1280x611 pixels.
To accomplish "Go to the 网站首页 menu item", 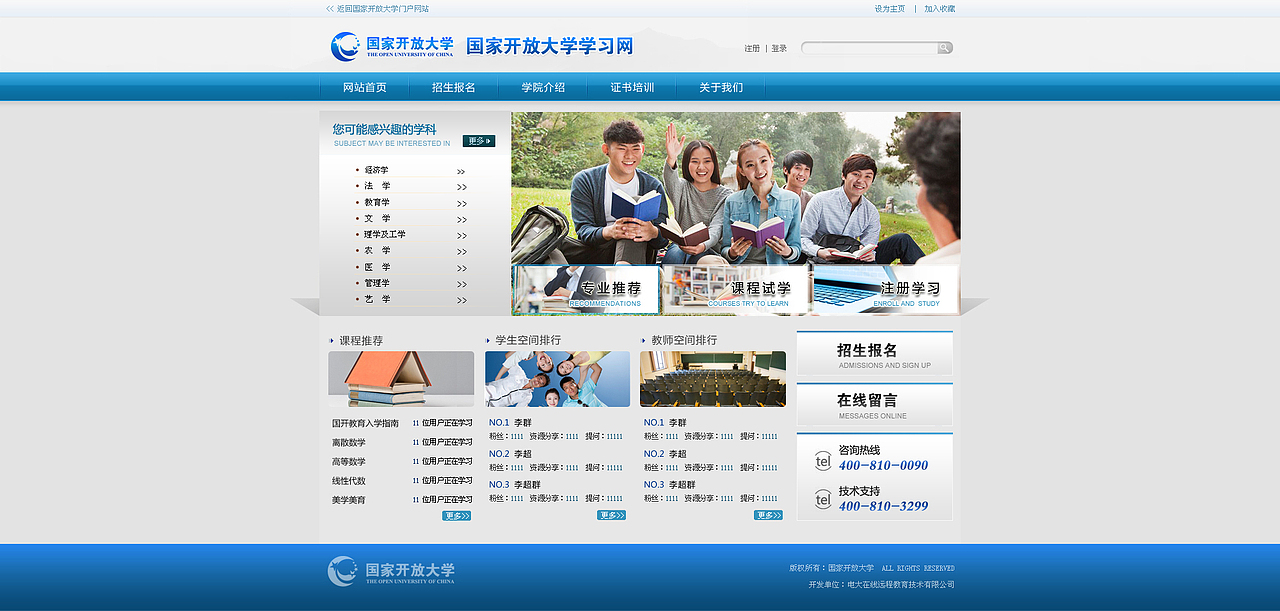I will pyautogui.click(x=365, y=87).
